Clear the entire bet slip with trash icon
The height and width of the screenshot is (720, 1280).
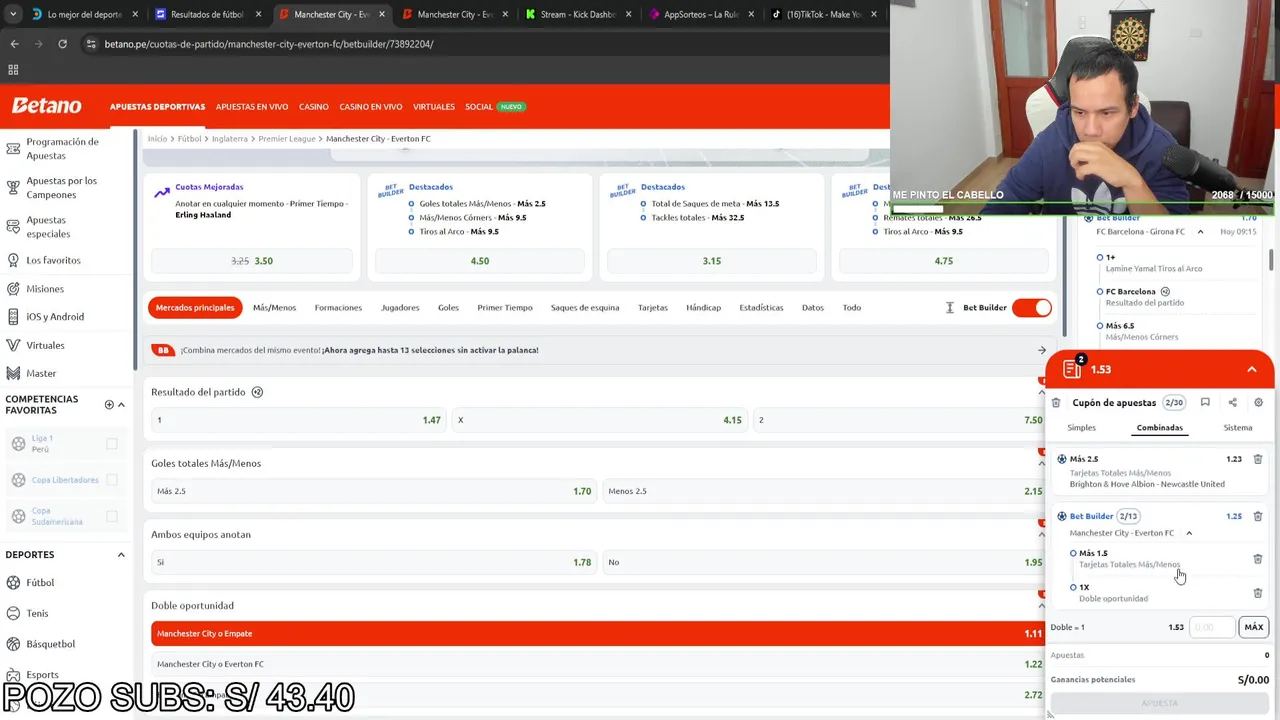pyautogui.click(x=1056, y=402)
